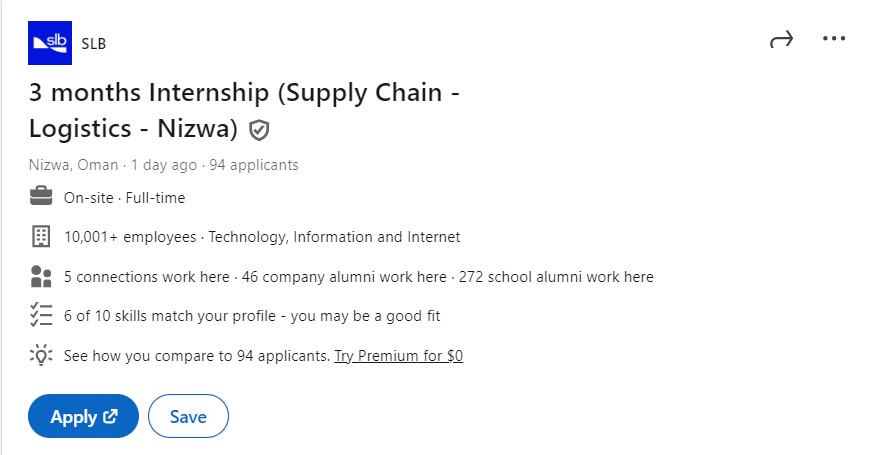Screen dimensions: 884x455
Task: Click the external link icon on Apply
Action: click(x=110, y=416)
